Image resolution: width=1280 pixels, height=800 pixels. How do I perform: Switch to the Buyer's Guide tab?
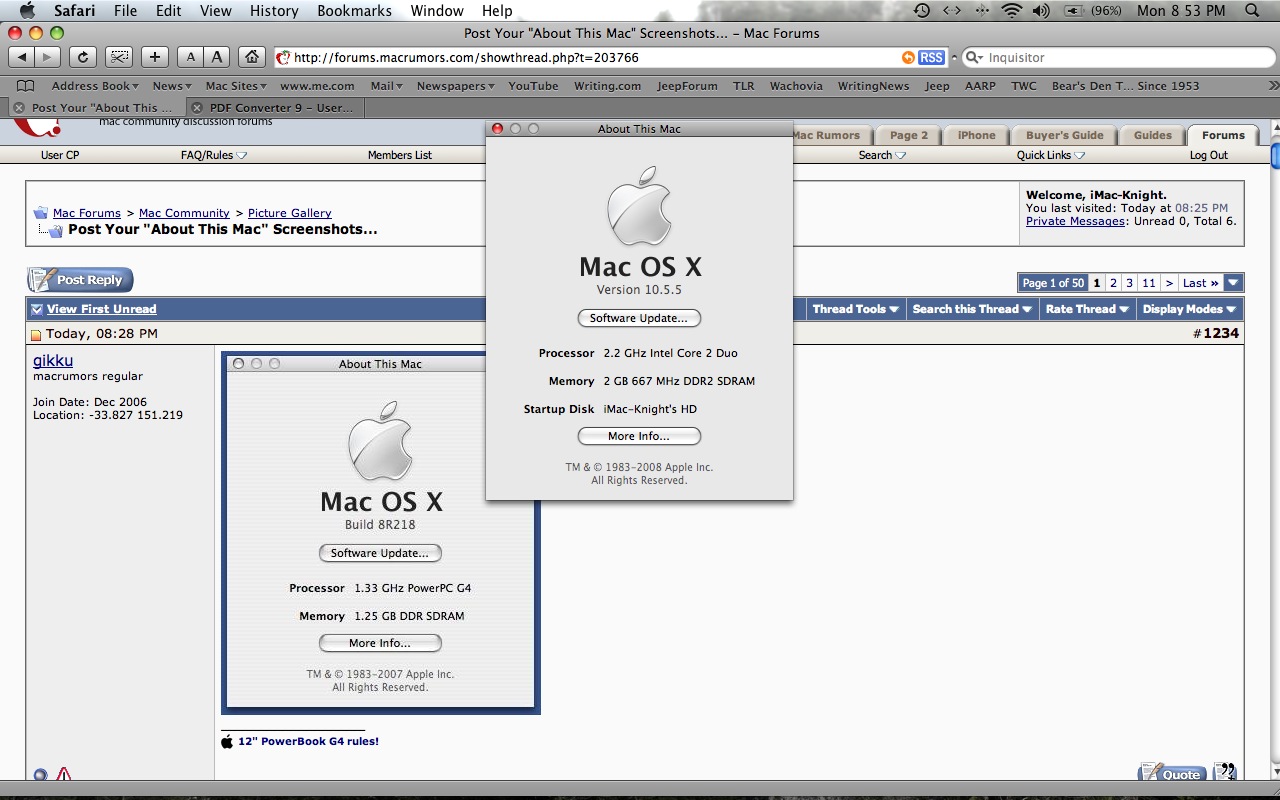[1064, 135]
